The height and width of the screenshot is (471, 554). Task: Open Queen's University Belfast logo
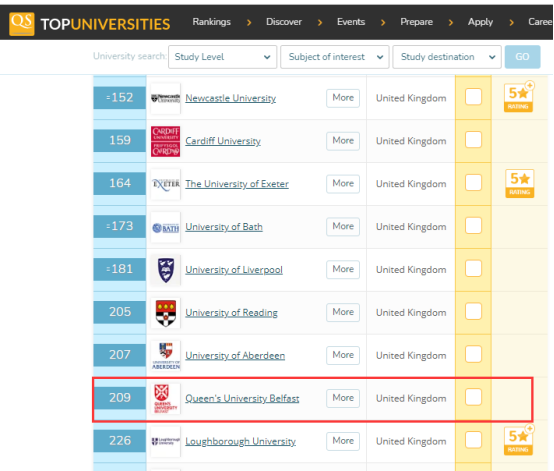coord(166,399)
